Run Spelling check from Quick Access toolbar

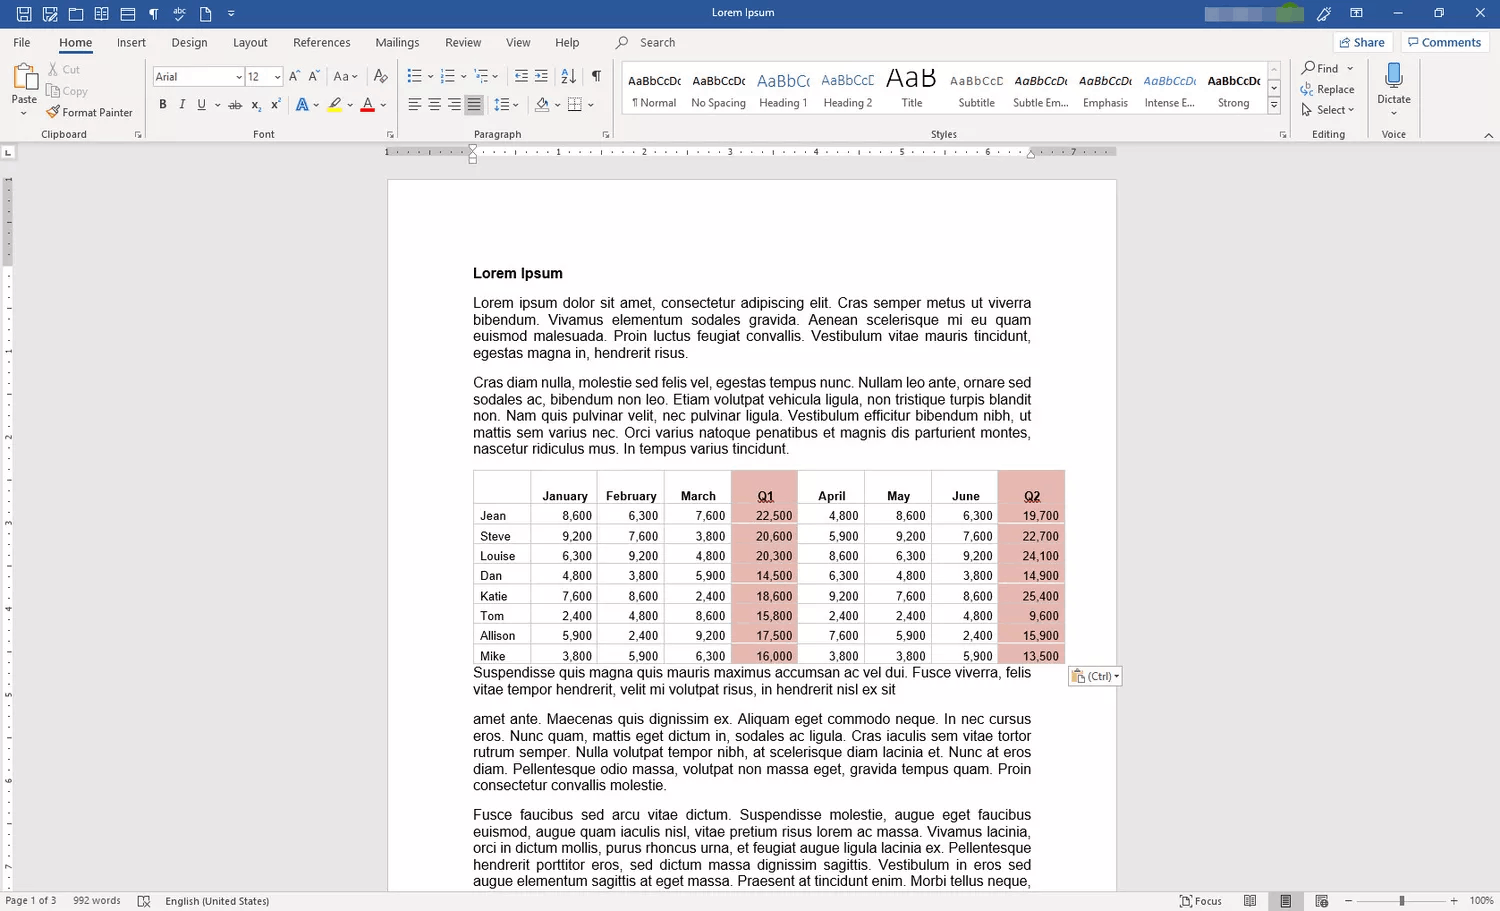click(179, 13)
